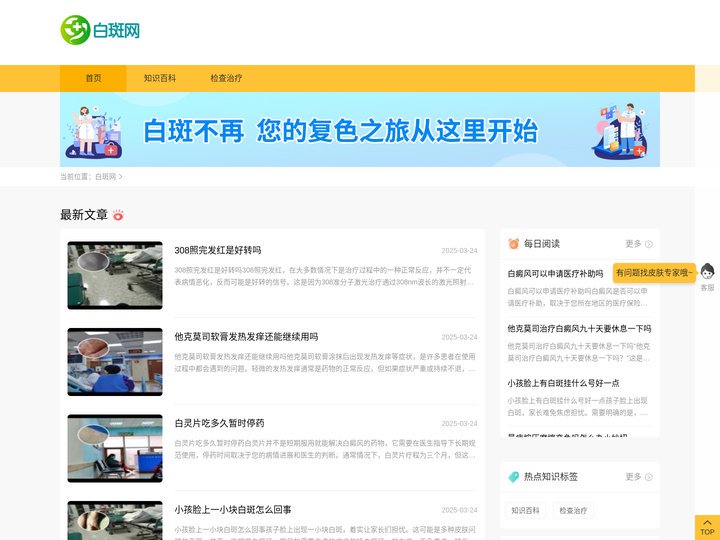Click the TOP back-to-top button
Image resolution: width=720 pixels, height=540 pixels.
[x=707, y=528]
